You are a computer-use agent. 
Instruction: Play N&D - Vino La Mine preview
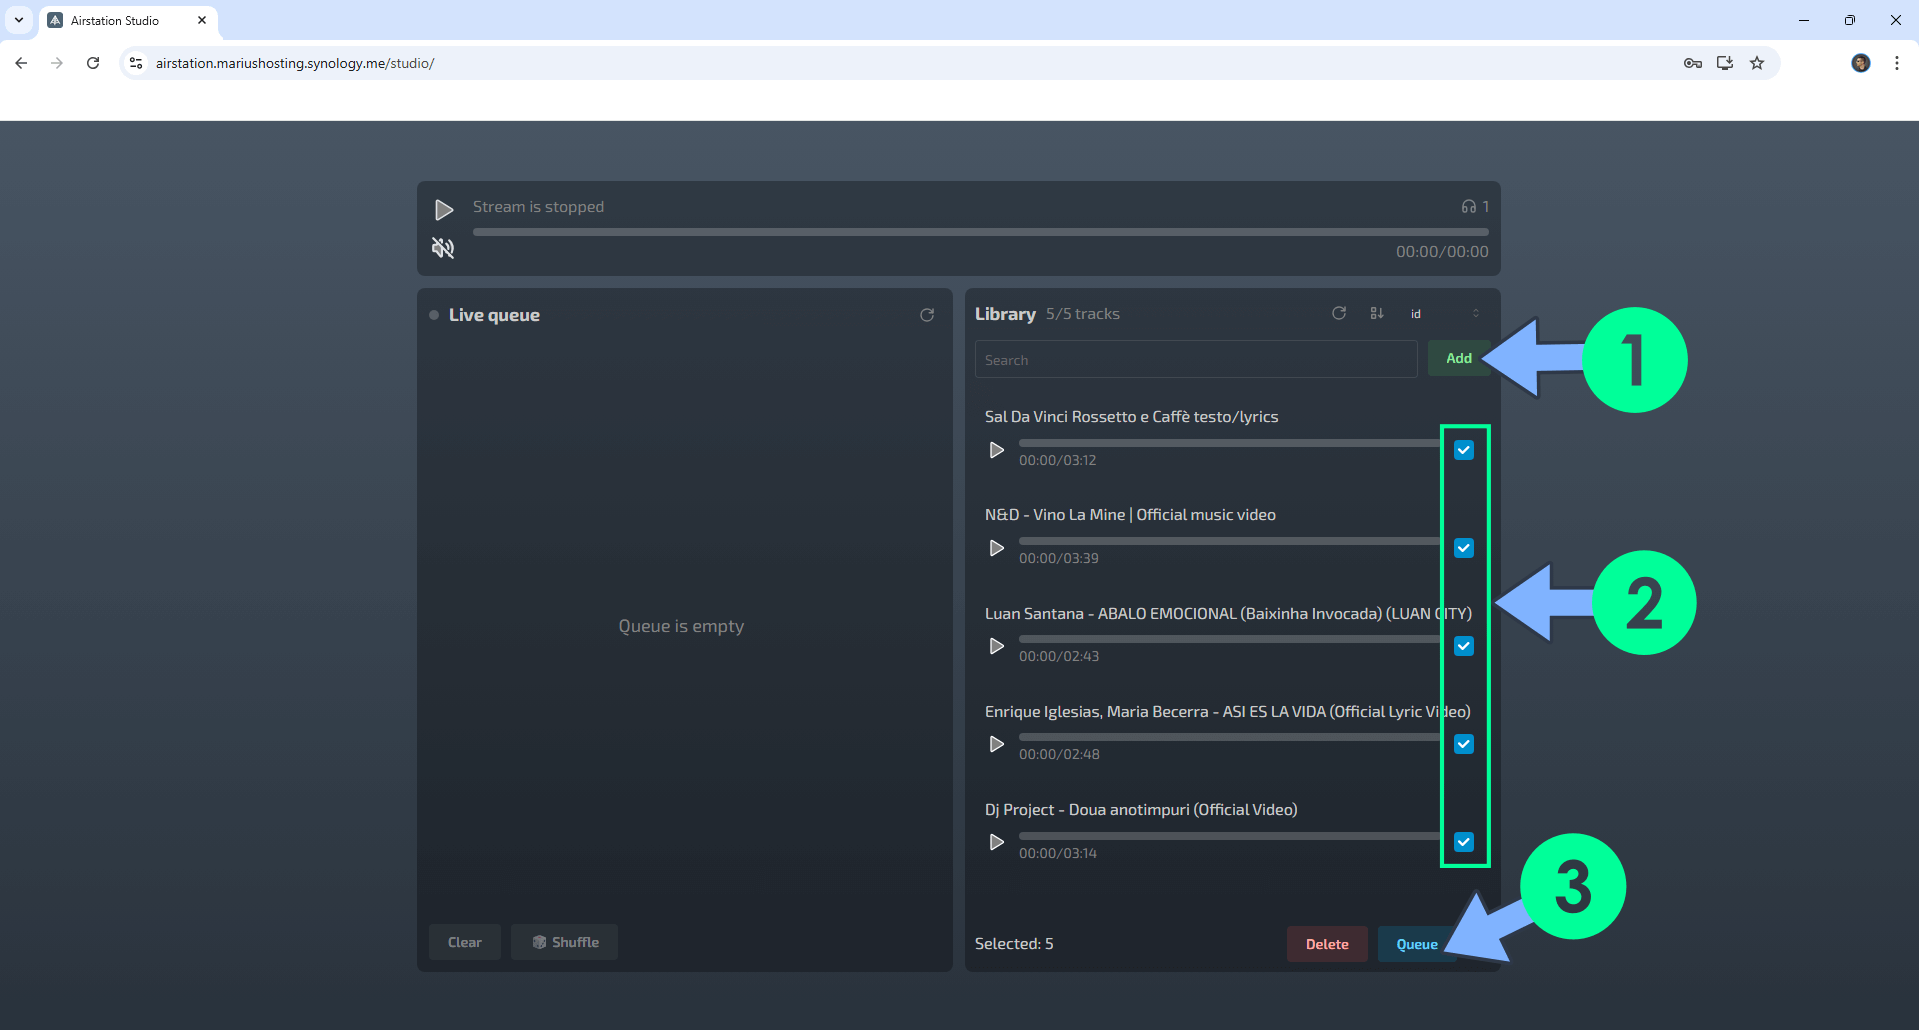pos(996,548)
